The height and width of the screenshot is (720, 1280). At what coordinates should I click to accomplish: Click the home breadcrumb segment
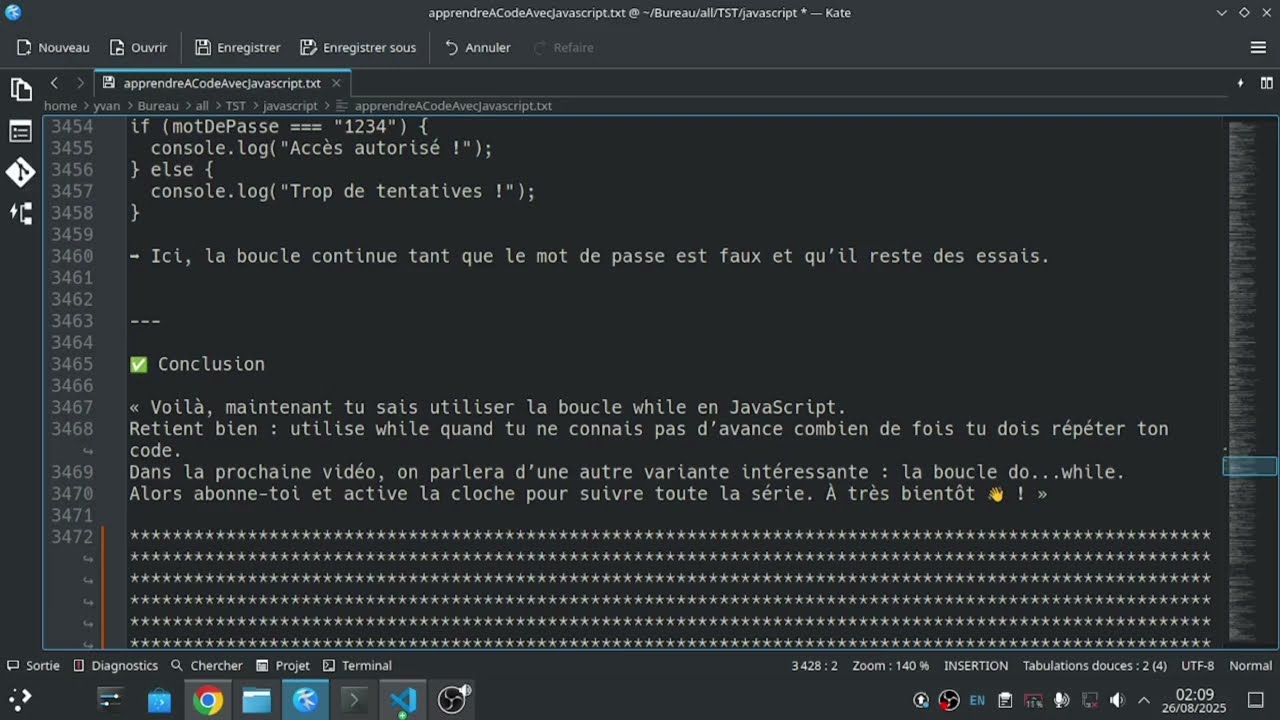coord(60,105)
